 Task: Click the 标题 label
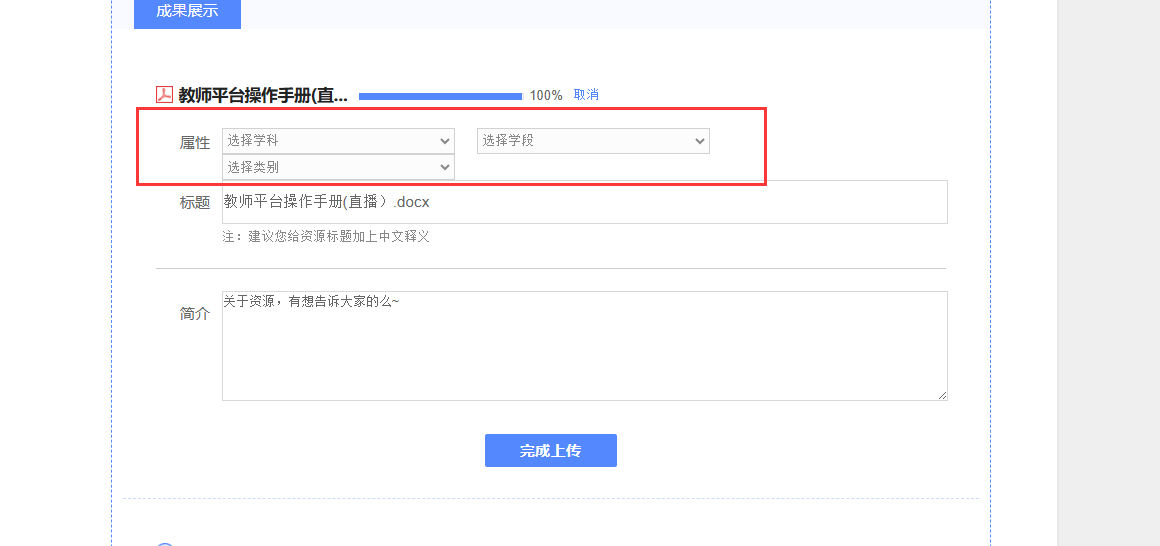[x=195, y=203]
